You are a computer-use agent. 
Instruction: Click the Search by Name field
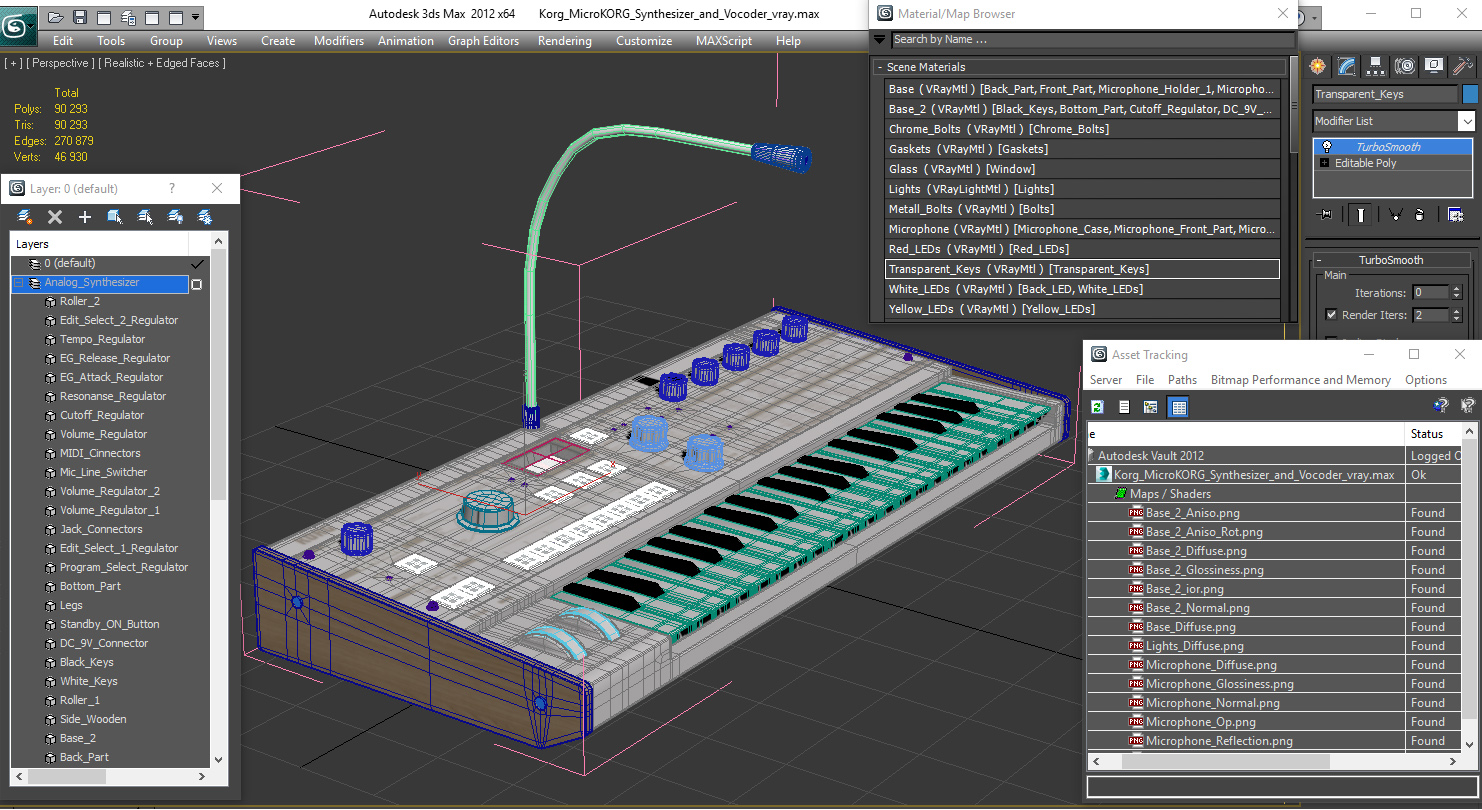pos(1093,40)
